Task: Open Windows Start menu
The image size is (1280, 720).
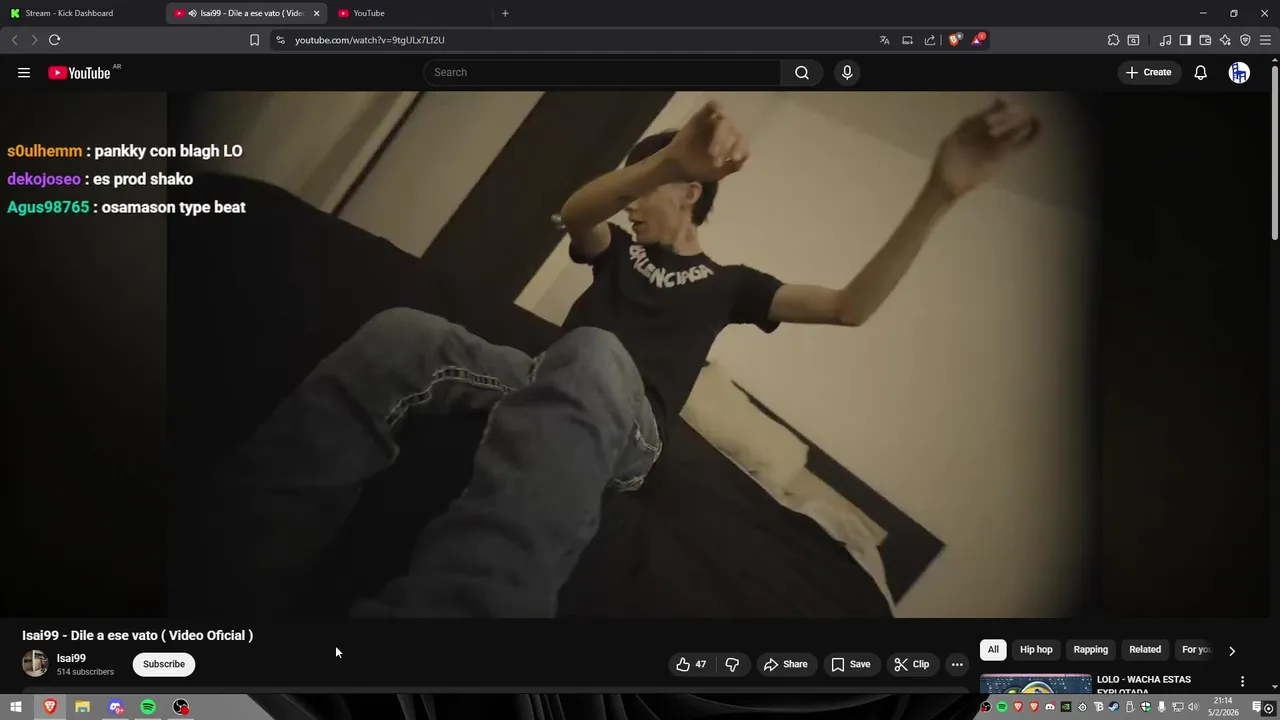Action: (15, 707)
